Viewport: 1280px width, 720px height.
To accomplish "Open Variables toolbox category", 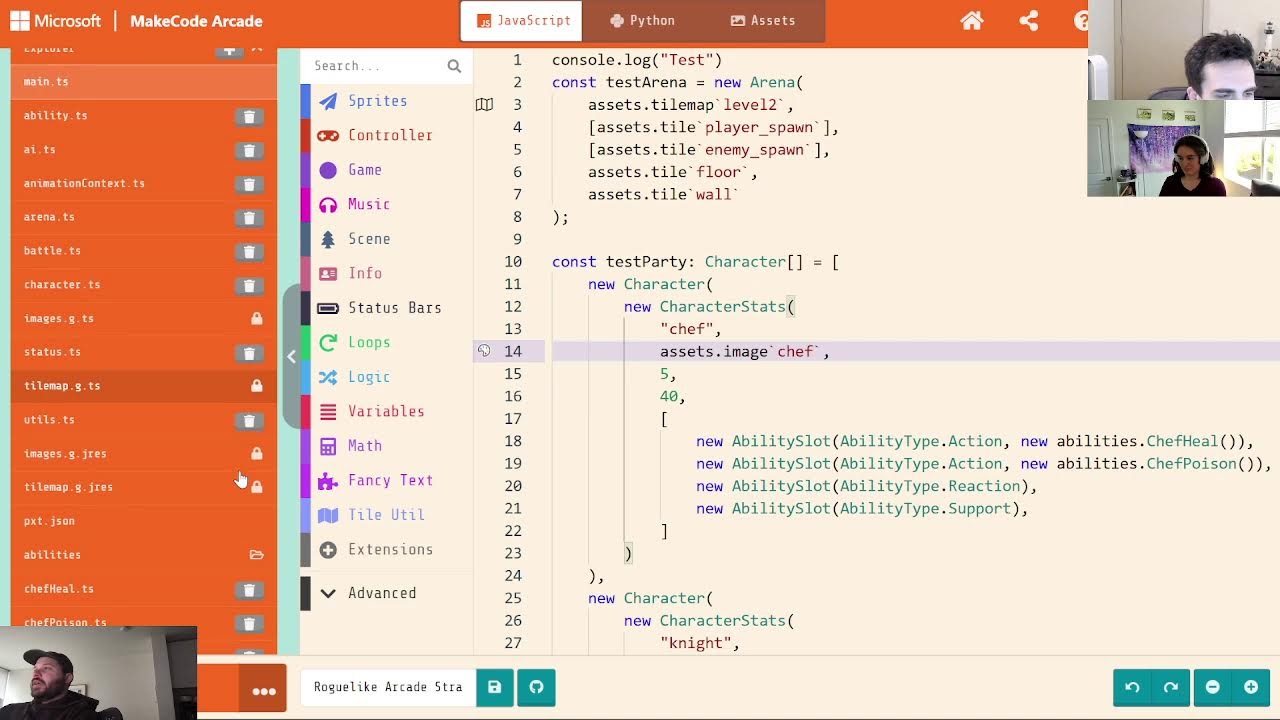I will (386, 411).
